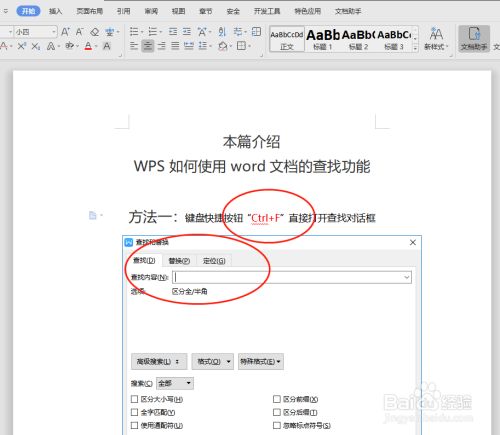The width and height of the screenshot is (500, 435).
Task: Click the phonetic guide icon
Action: [x=109, y=32]
